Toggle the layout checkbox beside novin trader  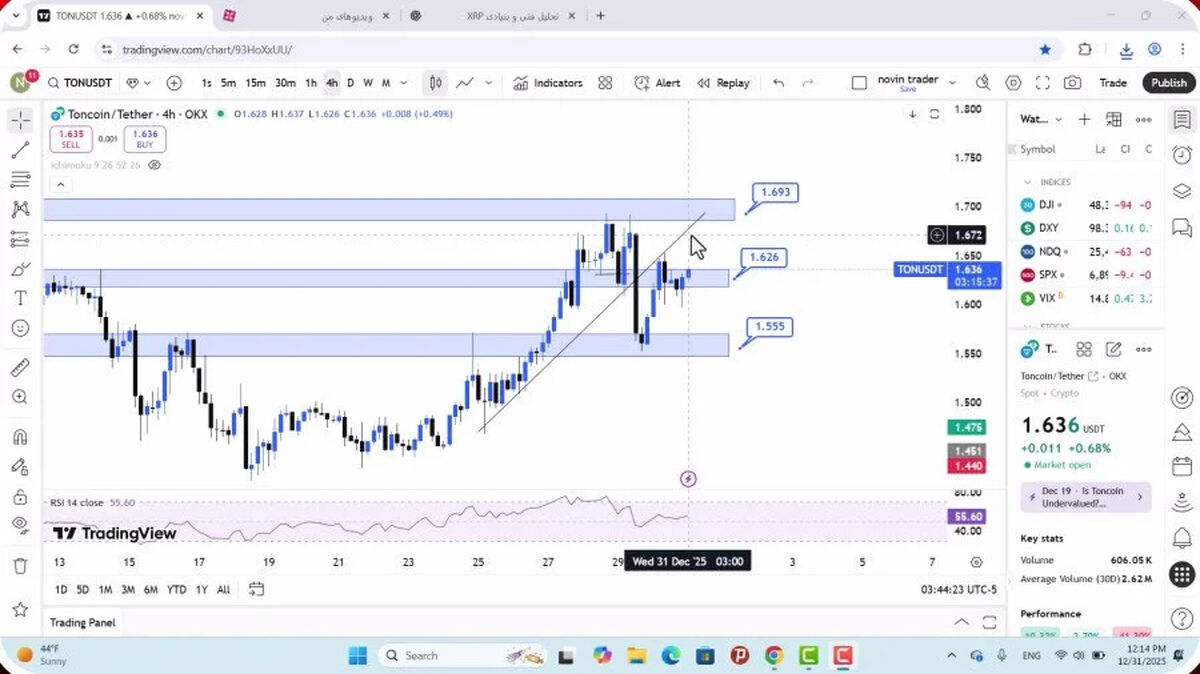point(859,83)
